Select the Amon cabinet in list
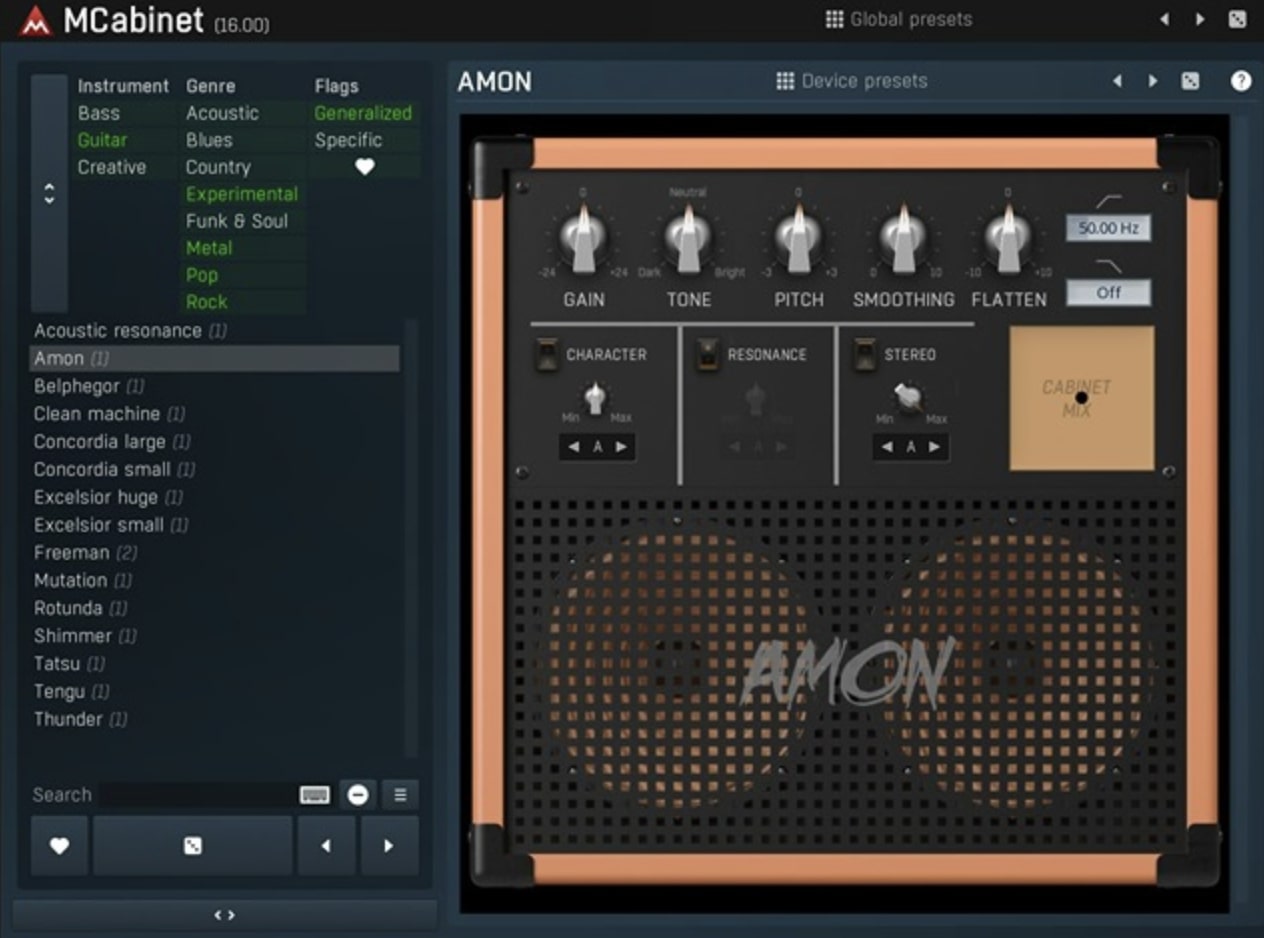This screenshot has width=1264, height=938. click(215, 359)
